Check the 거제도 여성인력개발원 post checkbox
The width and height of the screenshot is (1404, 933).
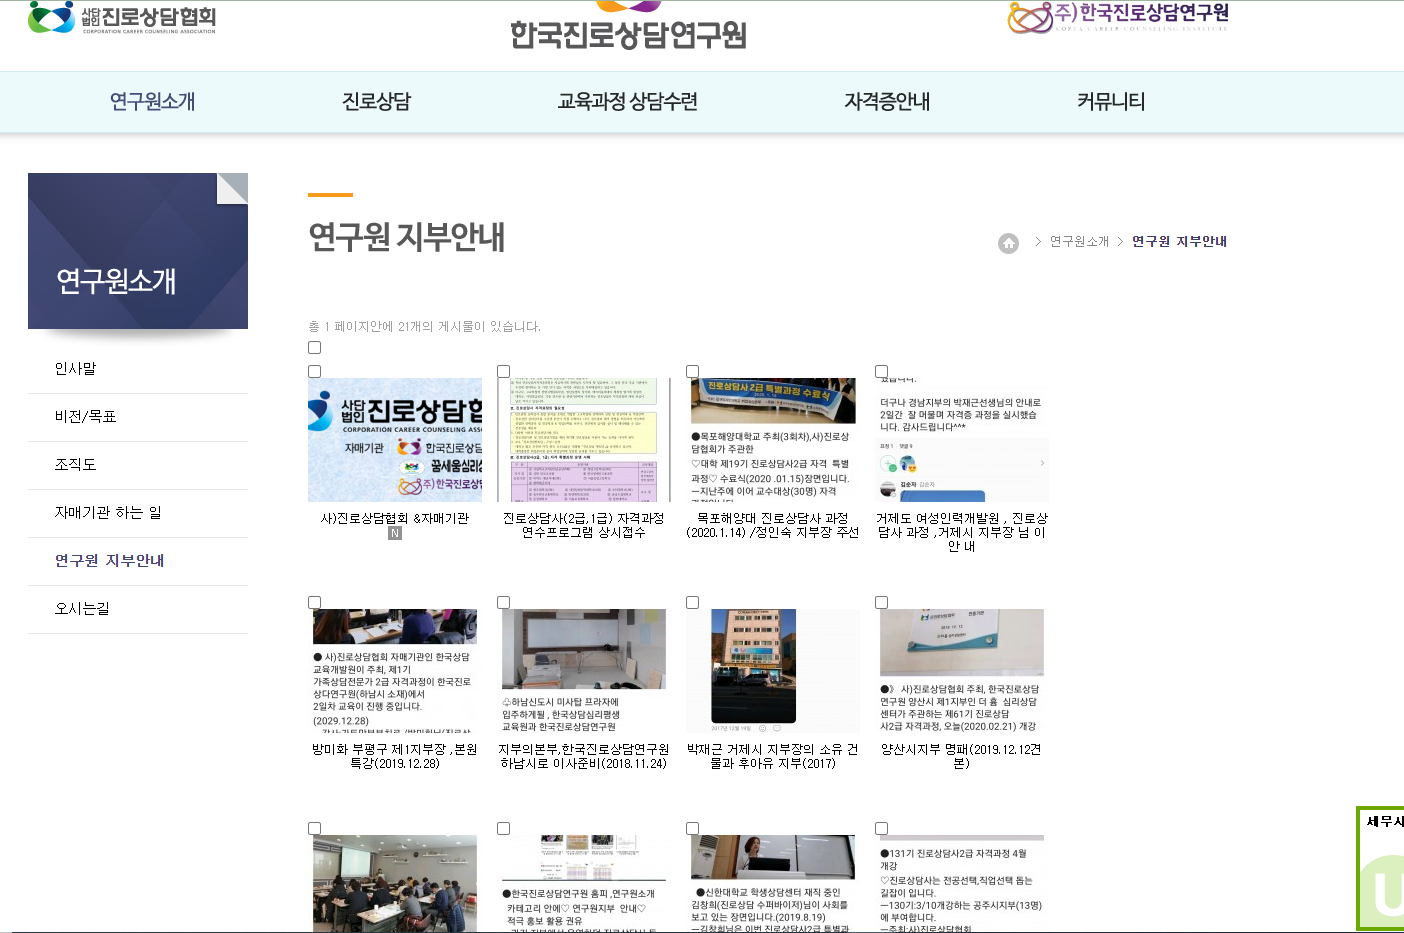click(x=881, y=372)
